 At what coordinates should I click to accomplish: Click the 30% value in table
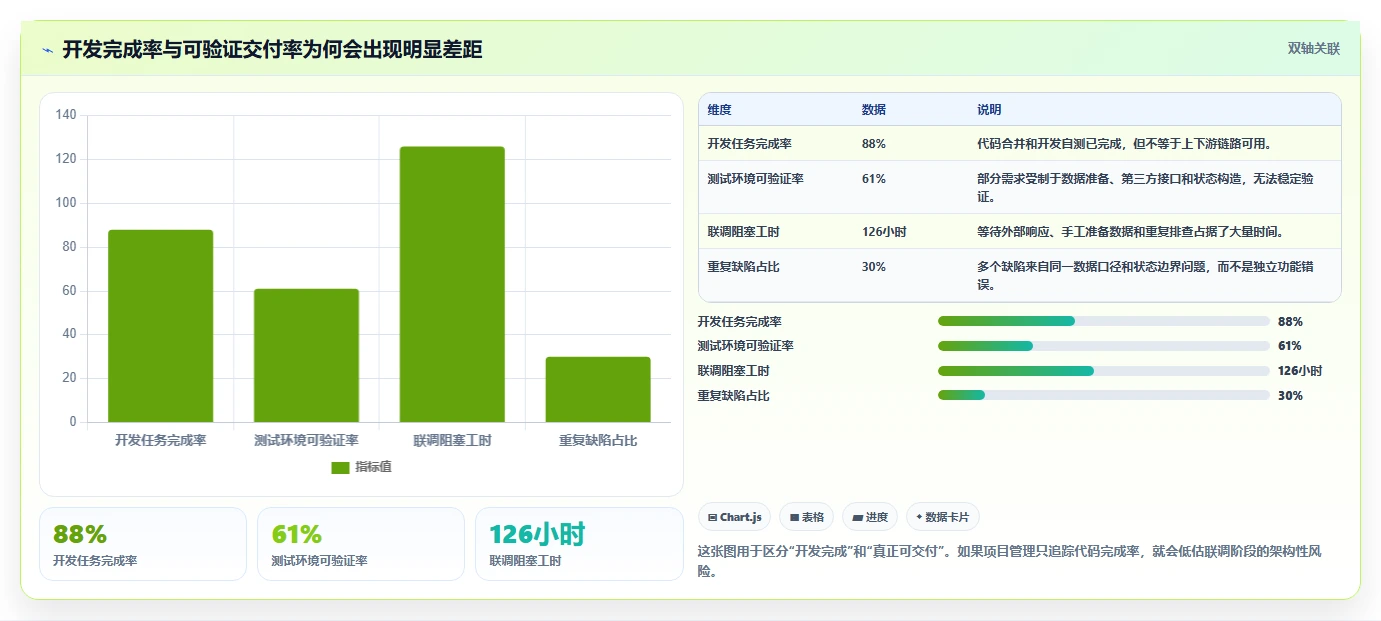tap(874, 267)
